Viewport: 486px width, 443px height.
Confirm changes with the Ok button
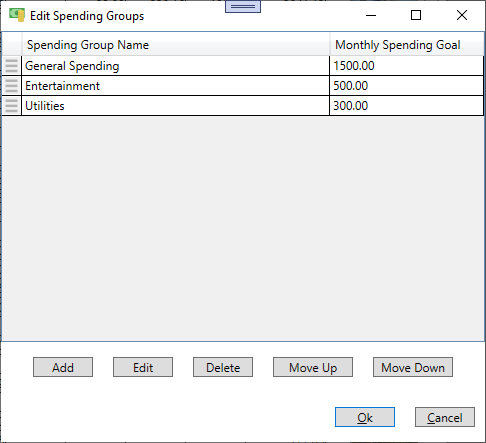(x=365, y=417)
